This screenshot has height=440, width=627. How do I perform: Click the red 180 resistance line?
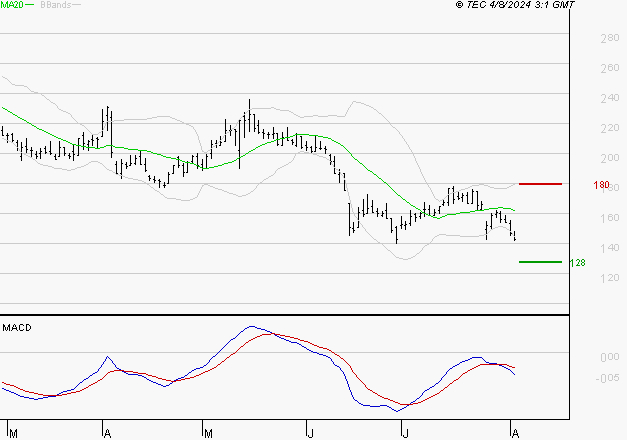[x=540, y=184]
